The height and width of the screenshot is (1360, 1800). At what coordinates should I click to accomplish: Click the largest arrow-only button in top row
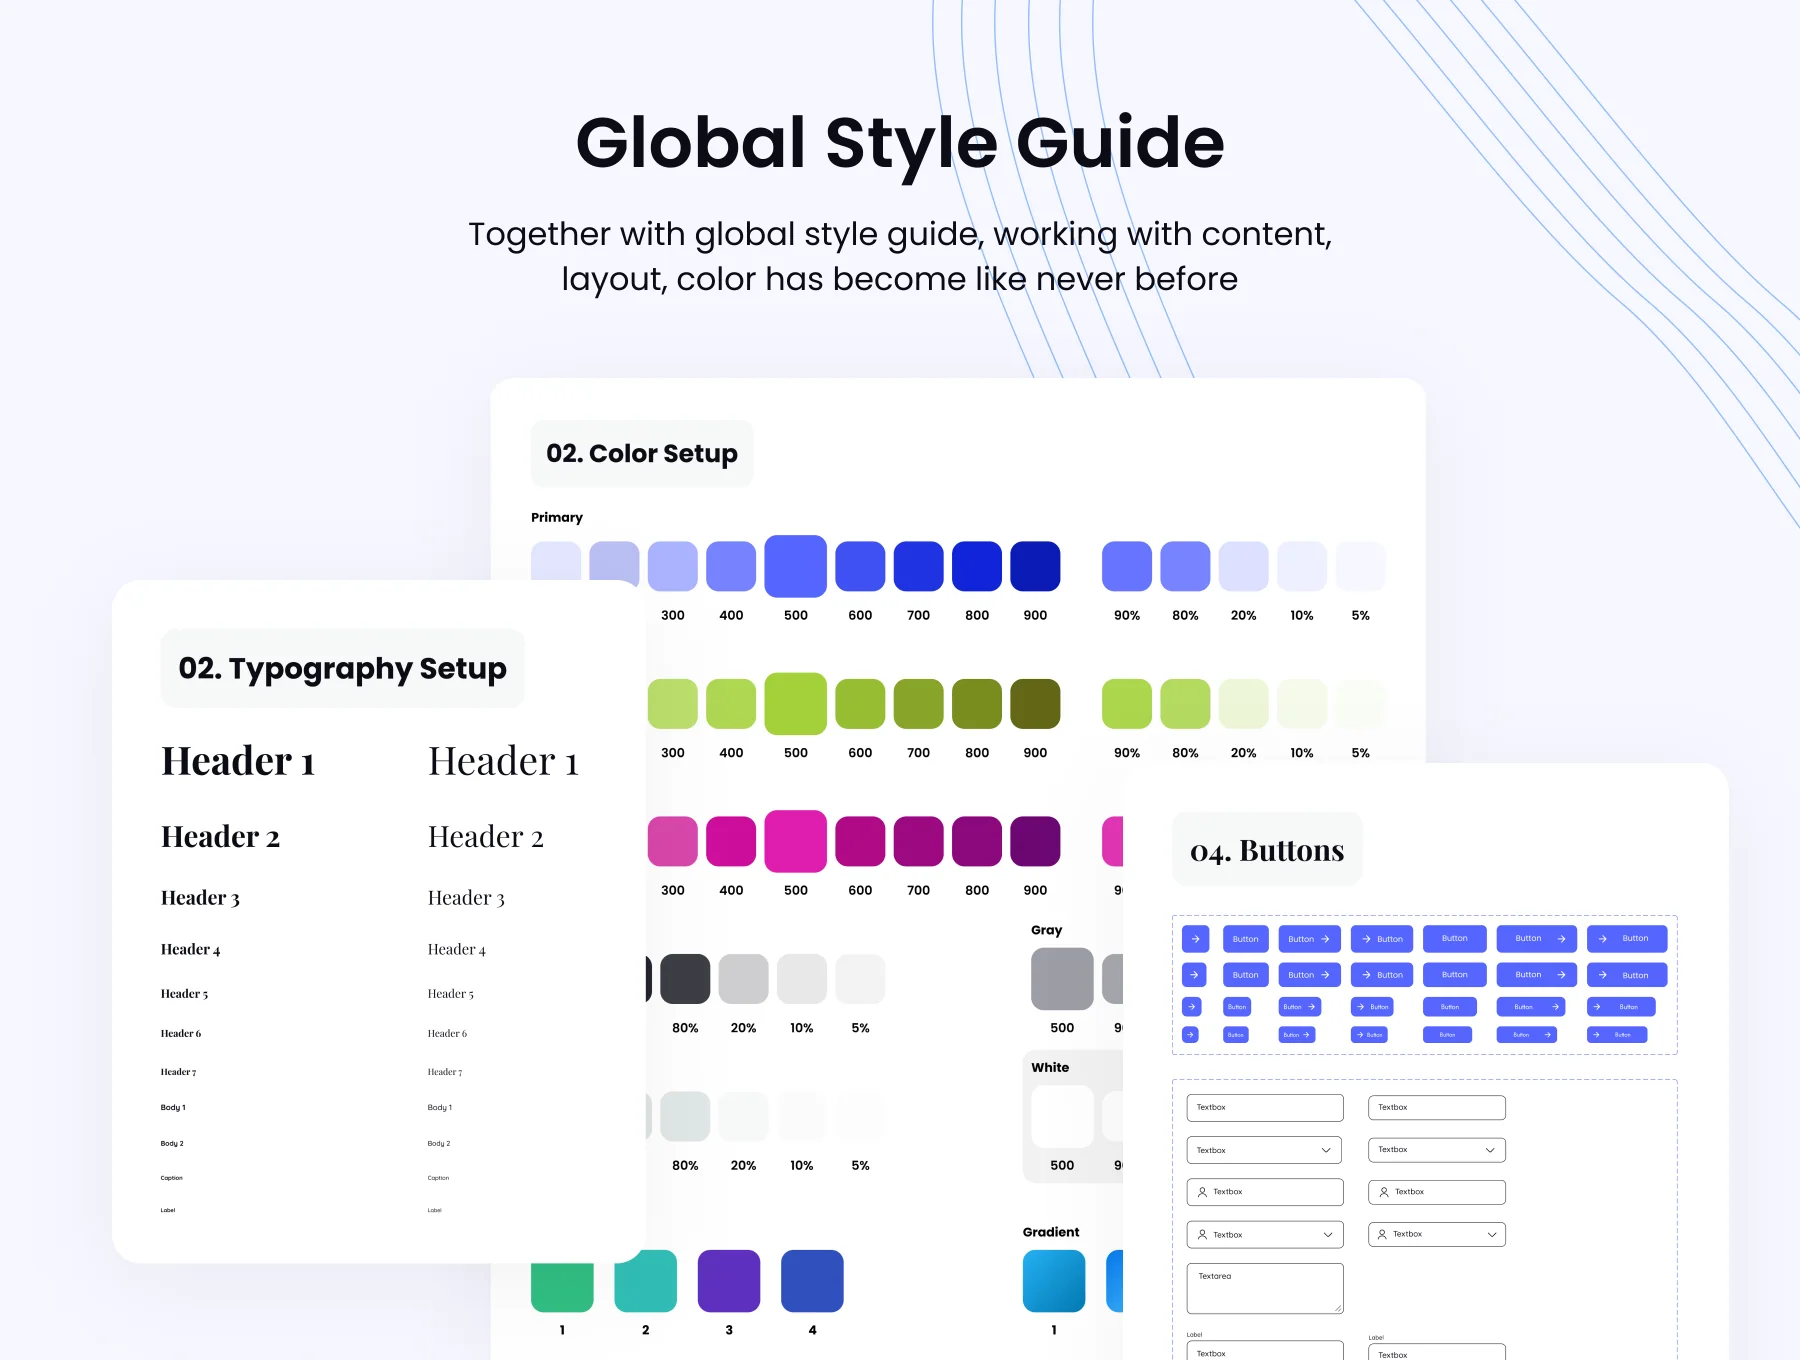click(x=1195, y=939)
